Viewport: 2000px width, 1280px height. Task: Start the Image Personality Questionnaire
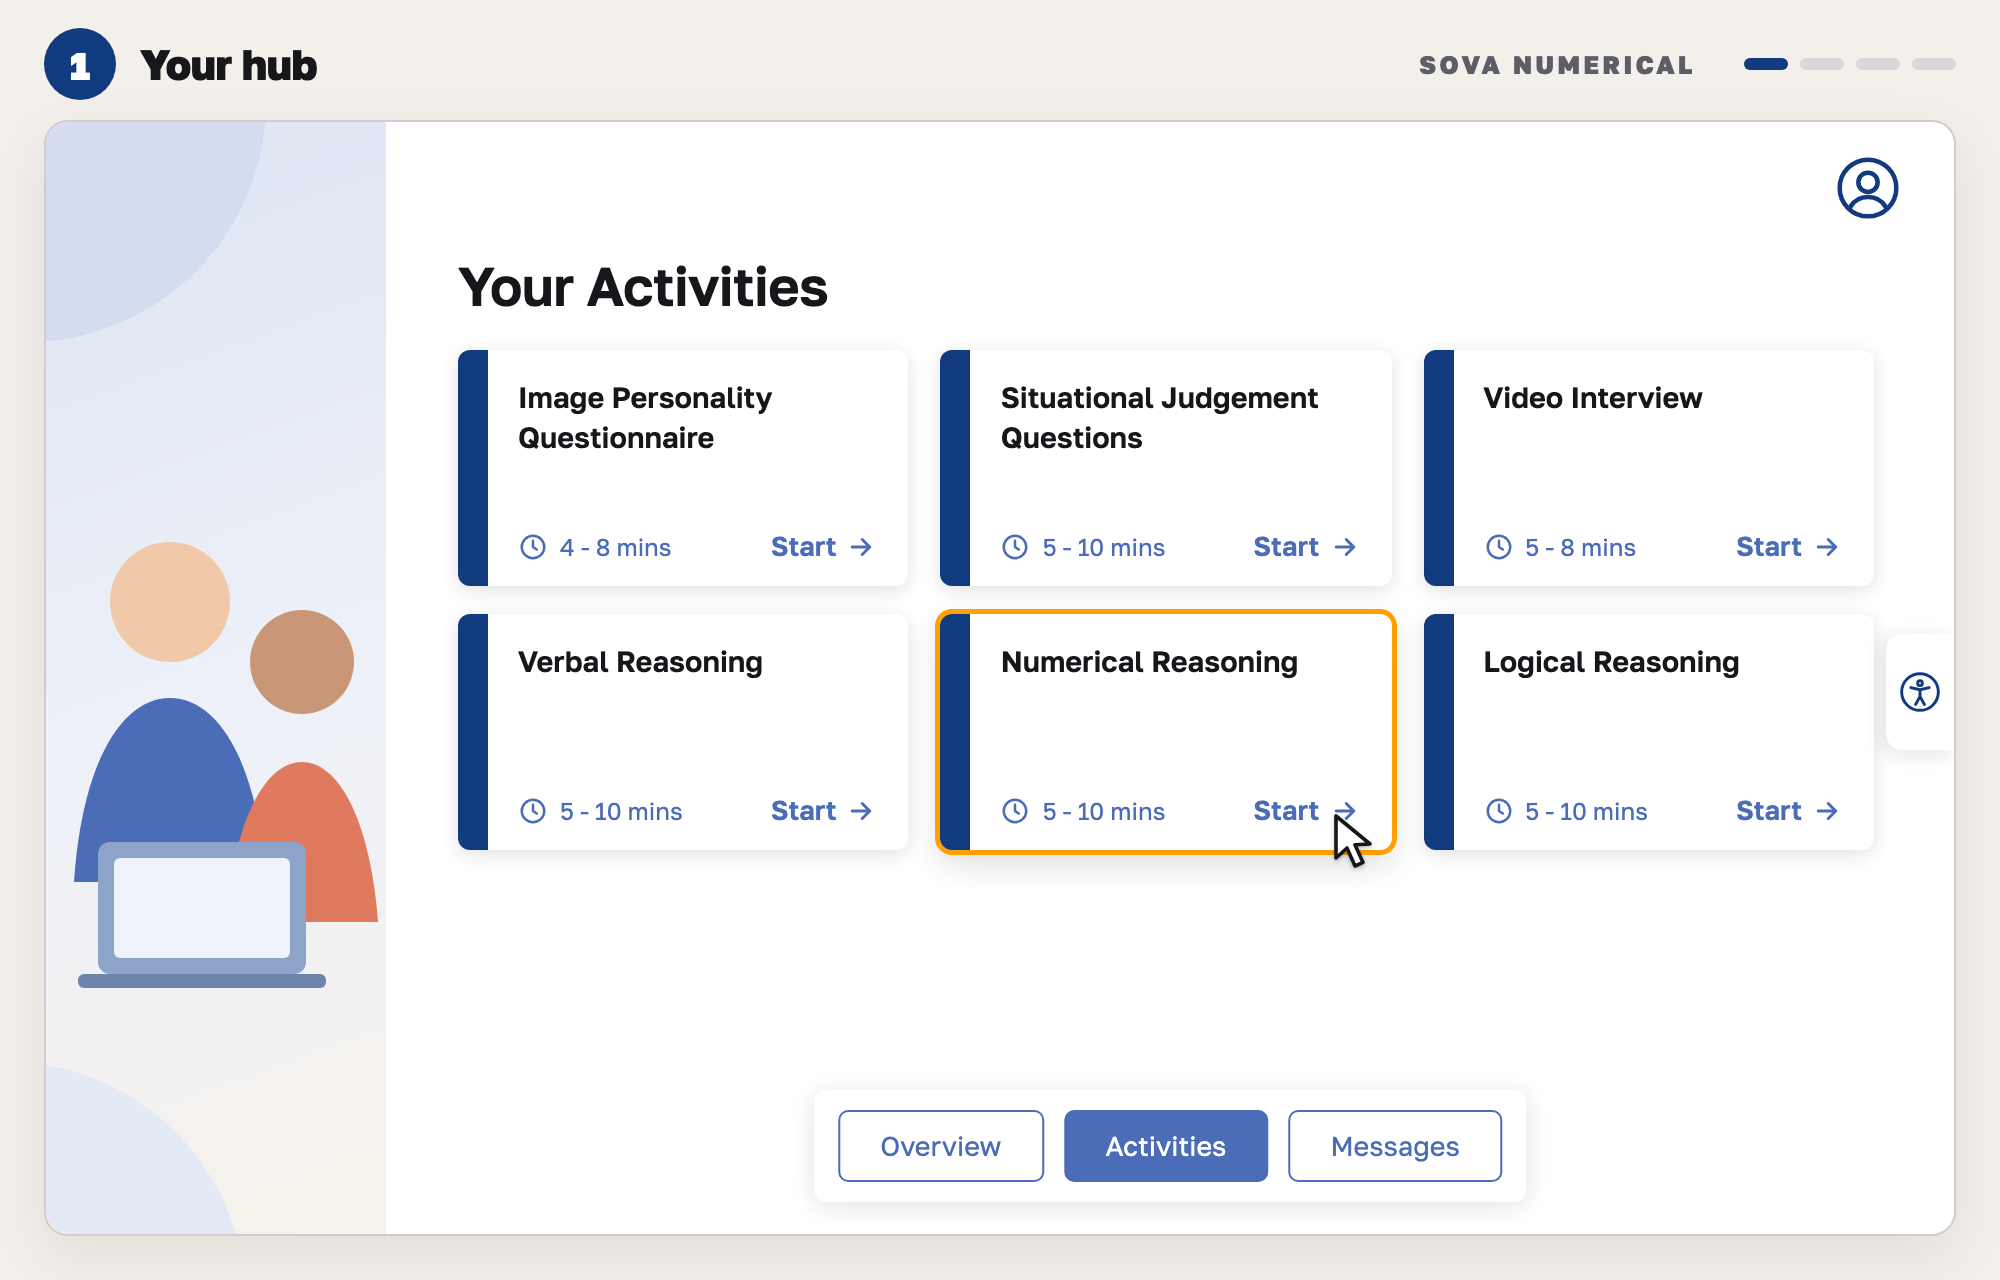click(x=821, y=547)
